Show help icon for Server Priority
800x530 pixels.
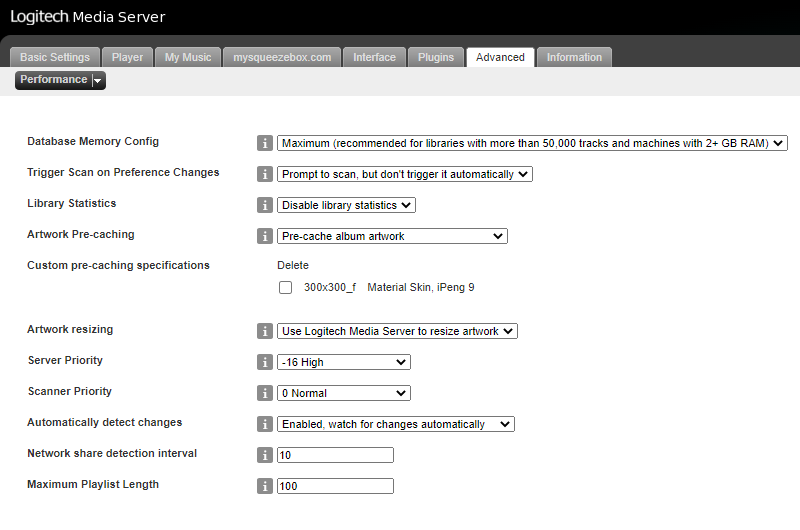(264, 362)
